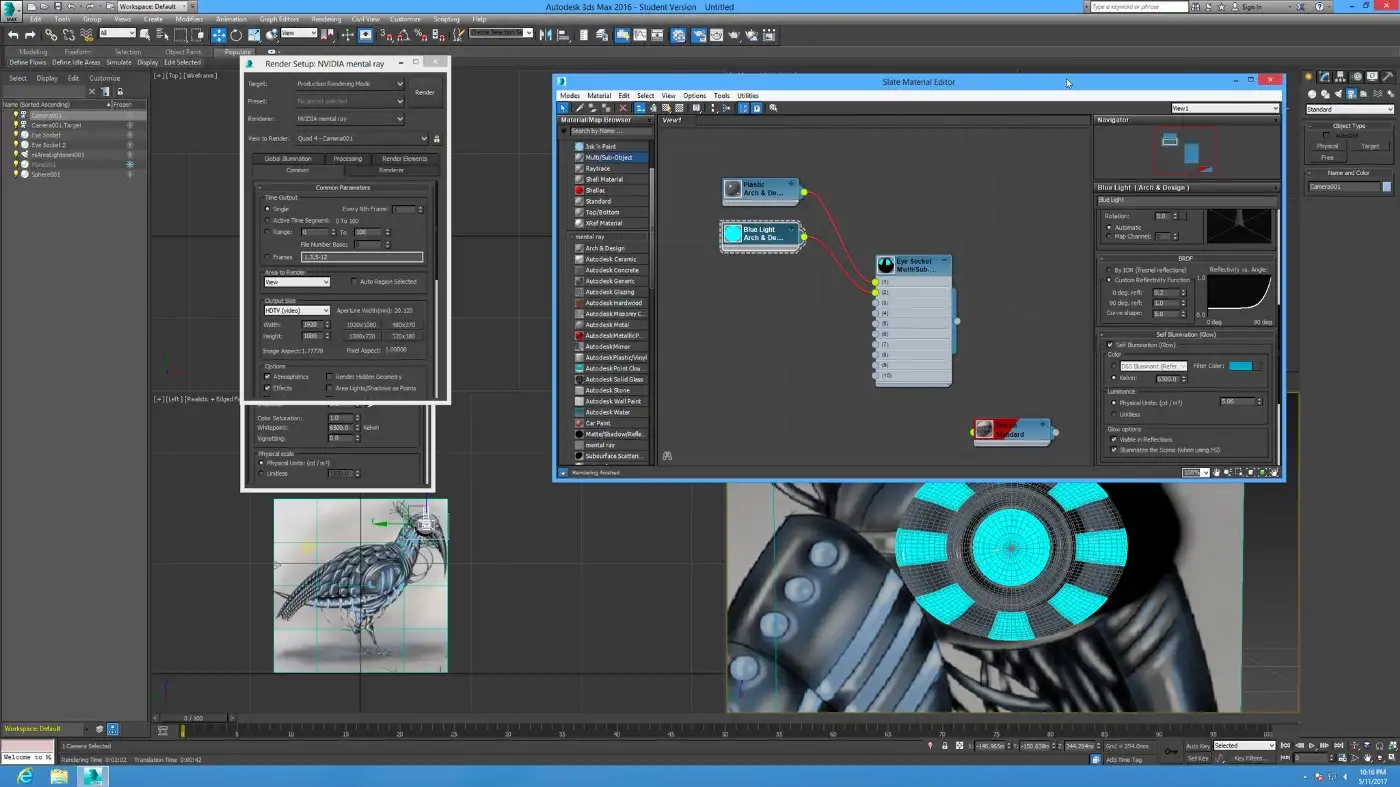The image size is (1400, 787).
Task: Click the 3ds Max taskbar icon
Action: pyautogui.click(x=93, y=775)
